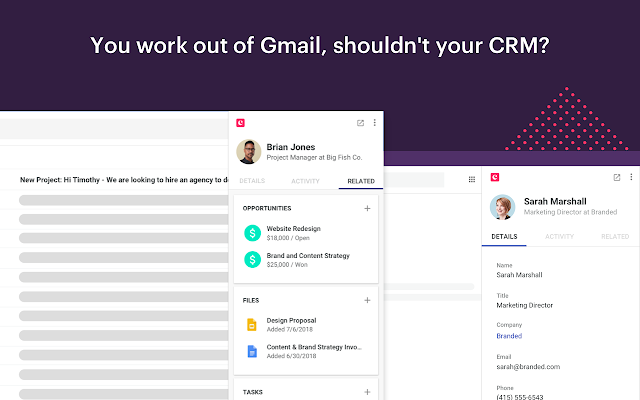The height and width of the screenshot is (400, 640).
Task: Click the Title field Marketing Director
Action: tap(524, 305)
